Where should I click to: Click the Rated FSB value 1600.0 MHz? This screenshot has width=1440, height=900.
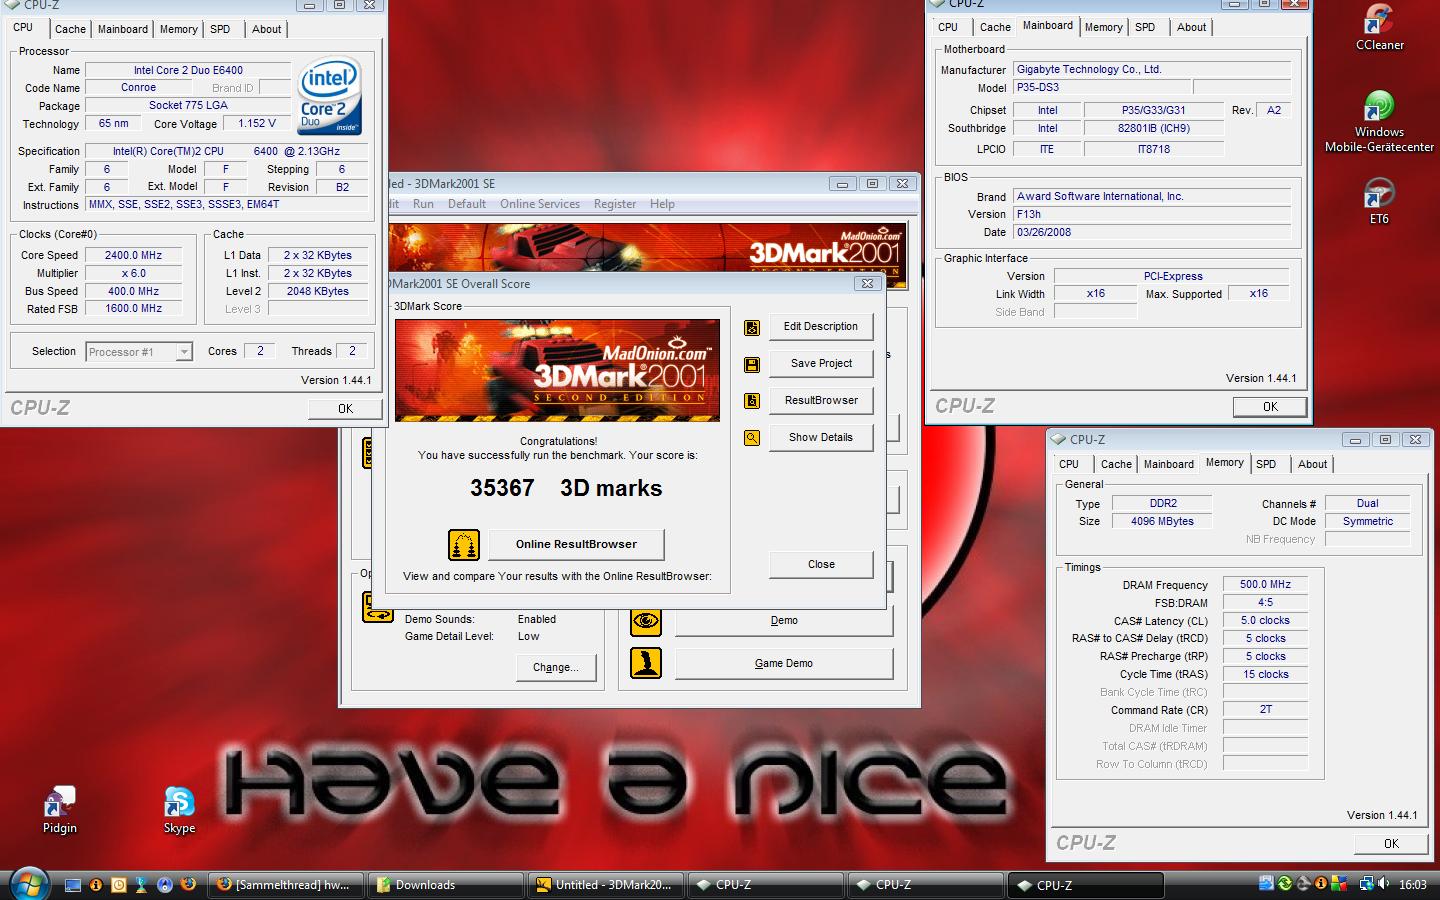133,309
